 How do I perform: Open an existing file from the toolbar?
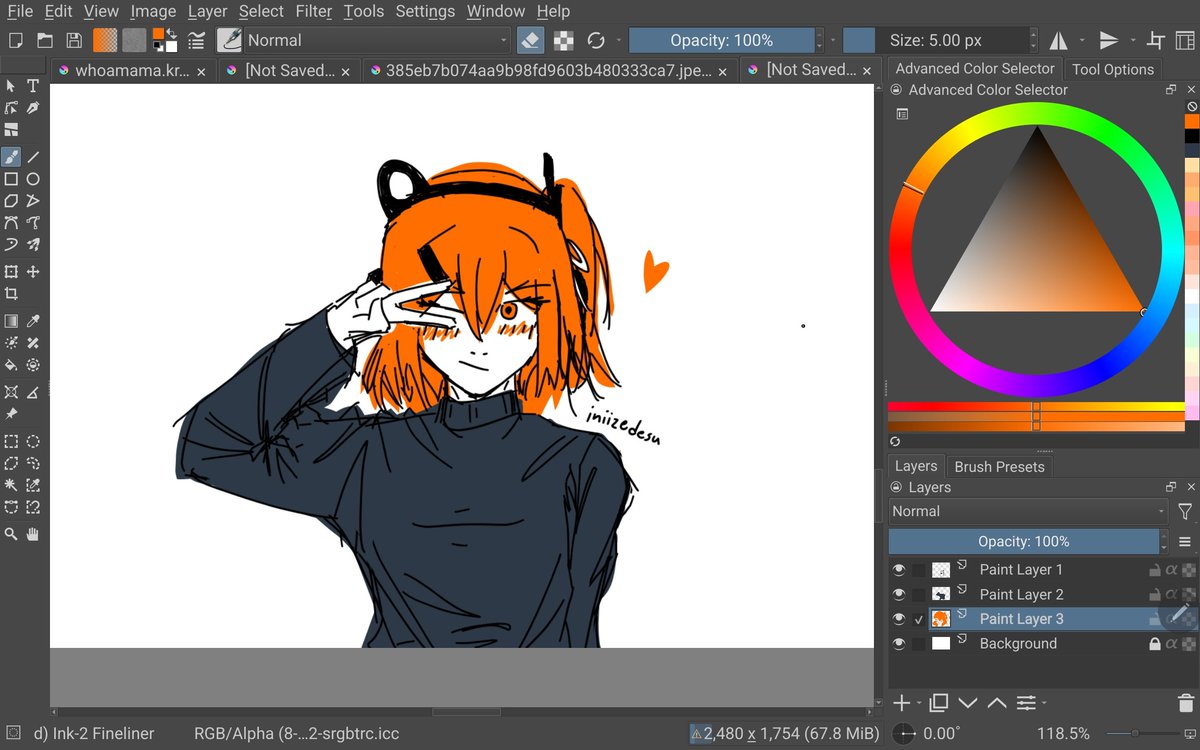pos(45,40)
